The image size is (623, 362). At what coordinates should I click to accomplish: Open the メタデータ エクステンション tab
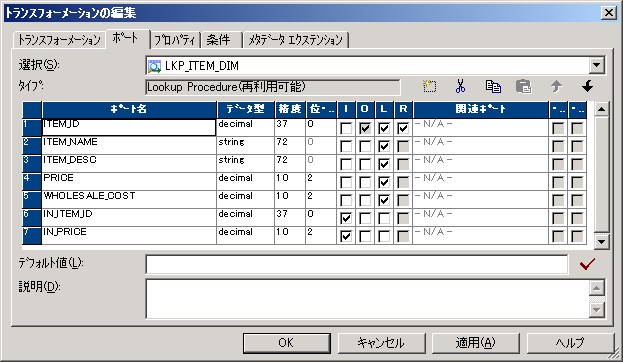pos(296,40)
